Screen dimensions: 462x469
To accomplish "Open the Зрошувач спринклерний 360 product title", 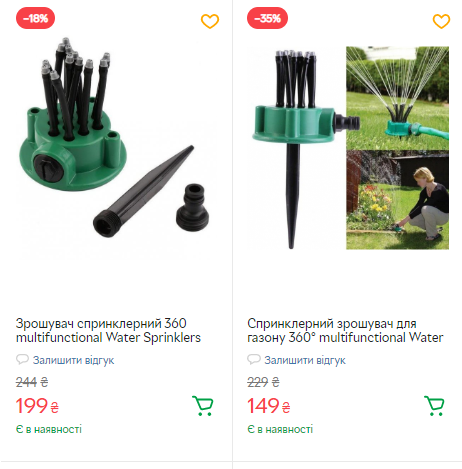I will 108,330.
